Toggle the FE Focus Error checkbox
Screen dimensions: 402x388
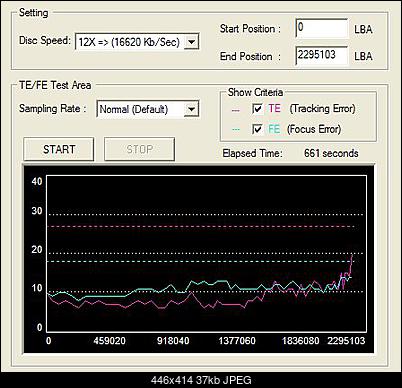tap(257, 129)
